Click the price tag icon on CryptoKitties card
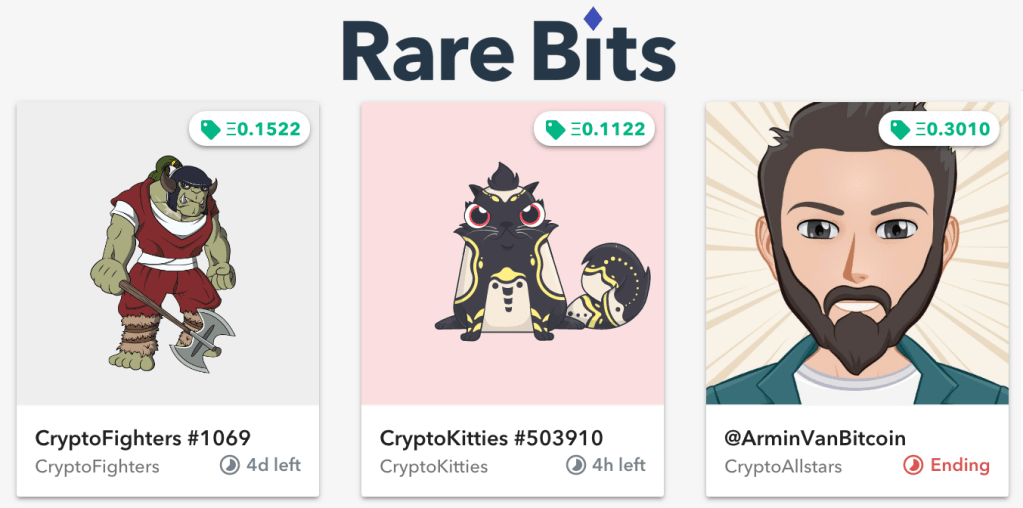The image size is (1023, 508). point(555,129)
